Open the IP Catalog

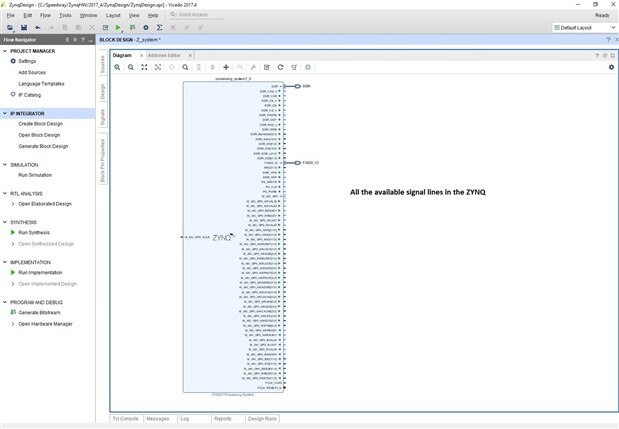tap(30, 95)
